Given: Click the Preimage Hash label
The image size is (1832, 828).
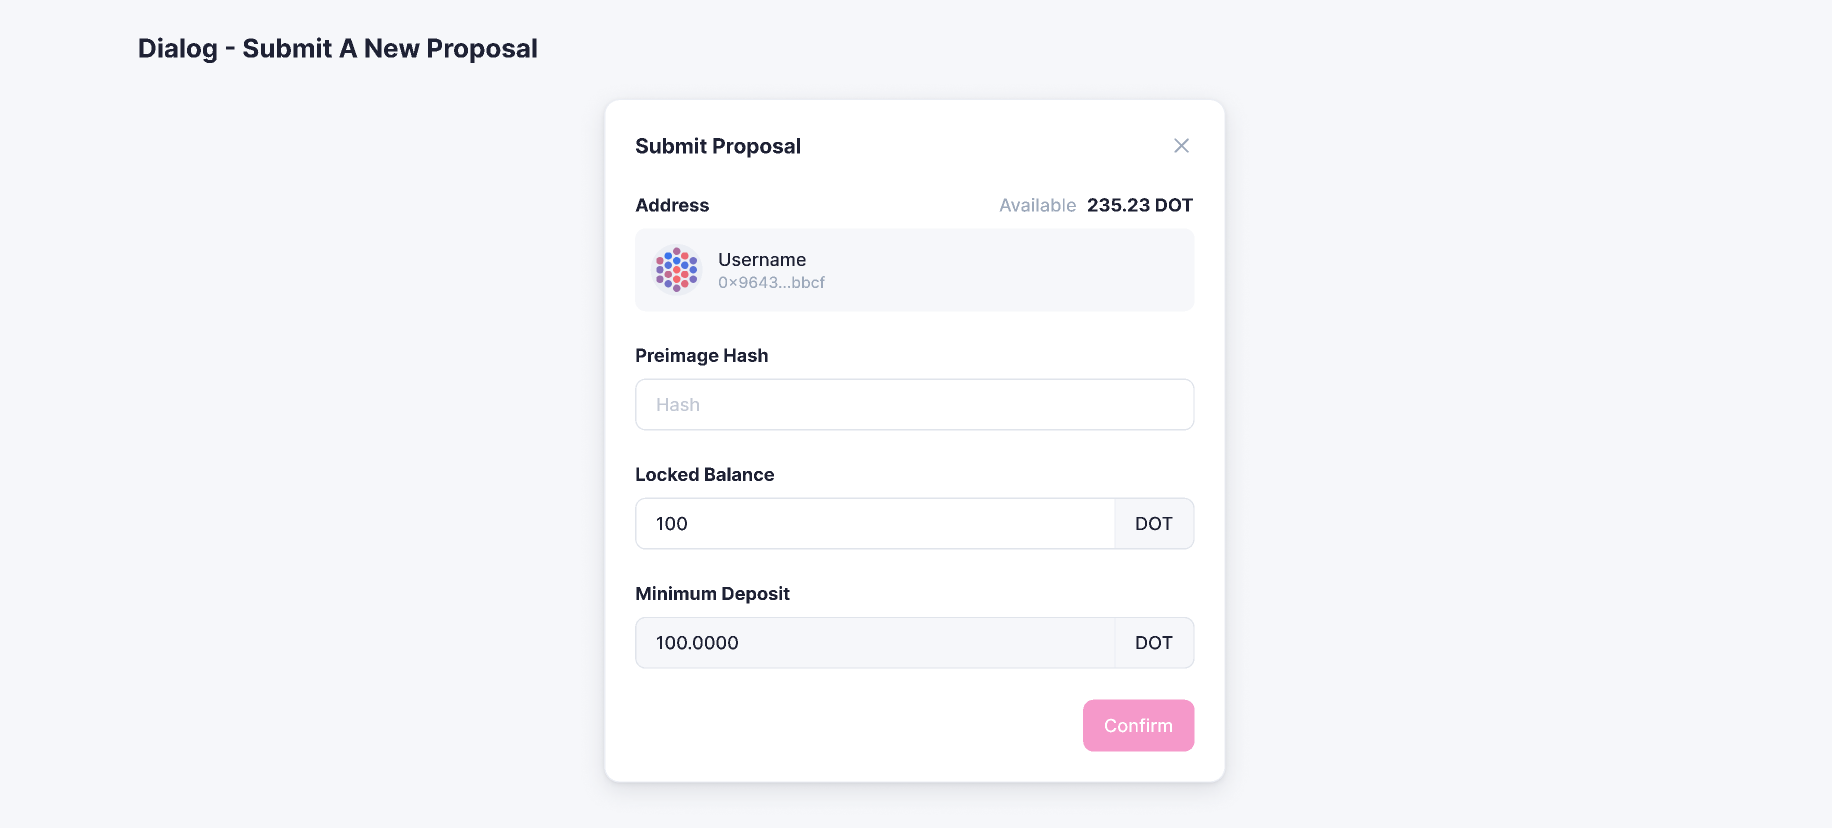Looking at the screenshot, I should 701,355.
